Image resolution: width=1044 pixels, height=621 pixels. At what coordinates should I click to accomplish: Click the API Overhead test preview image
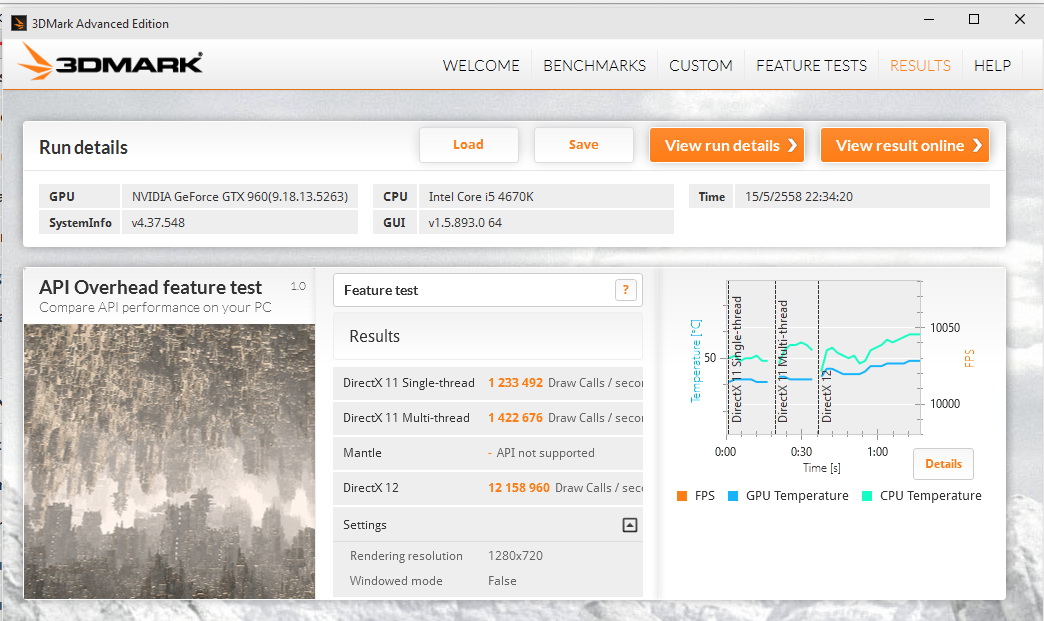point(169,461)
